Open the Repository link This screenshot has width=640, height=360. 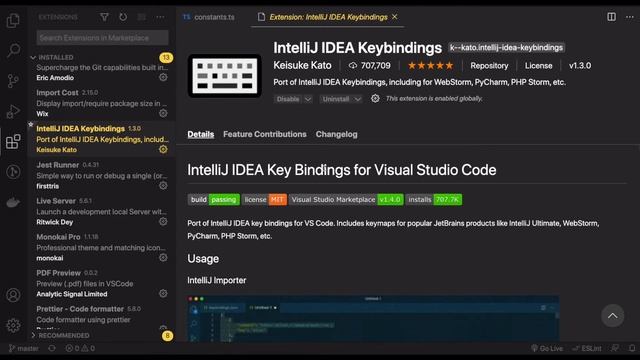[489, 66]
